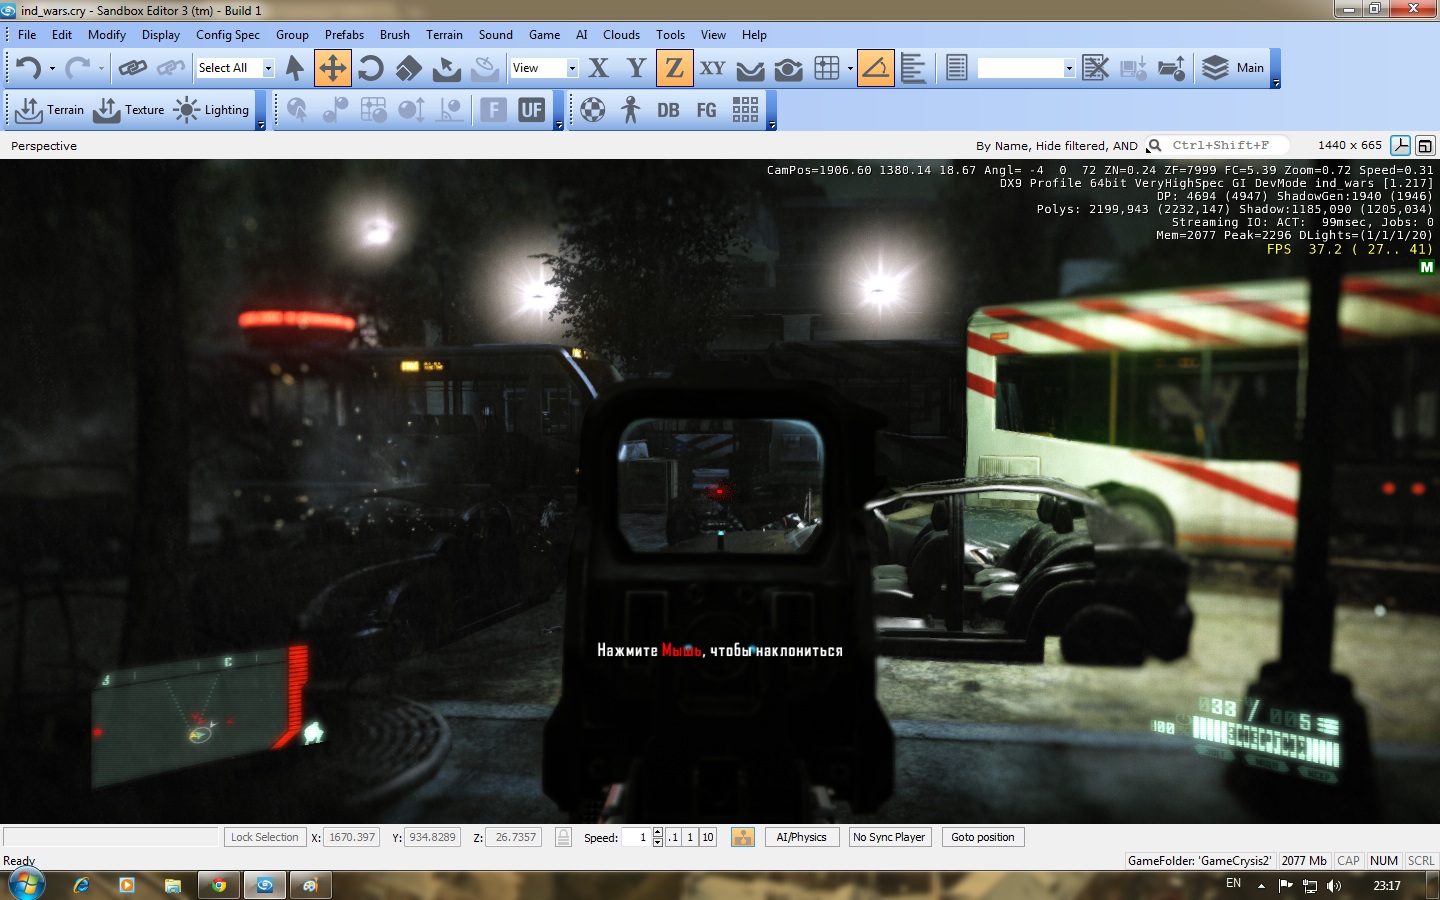
Task: Open the Select Objects list window
Action: (956, 68)
